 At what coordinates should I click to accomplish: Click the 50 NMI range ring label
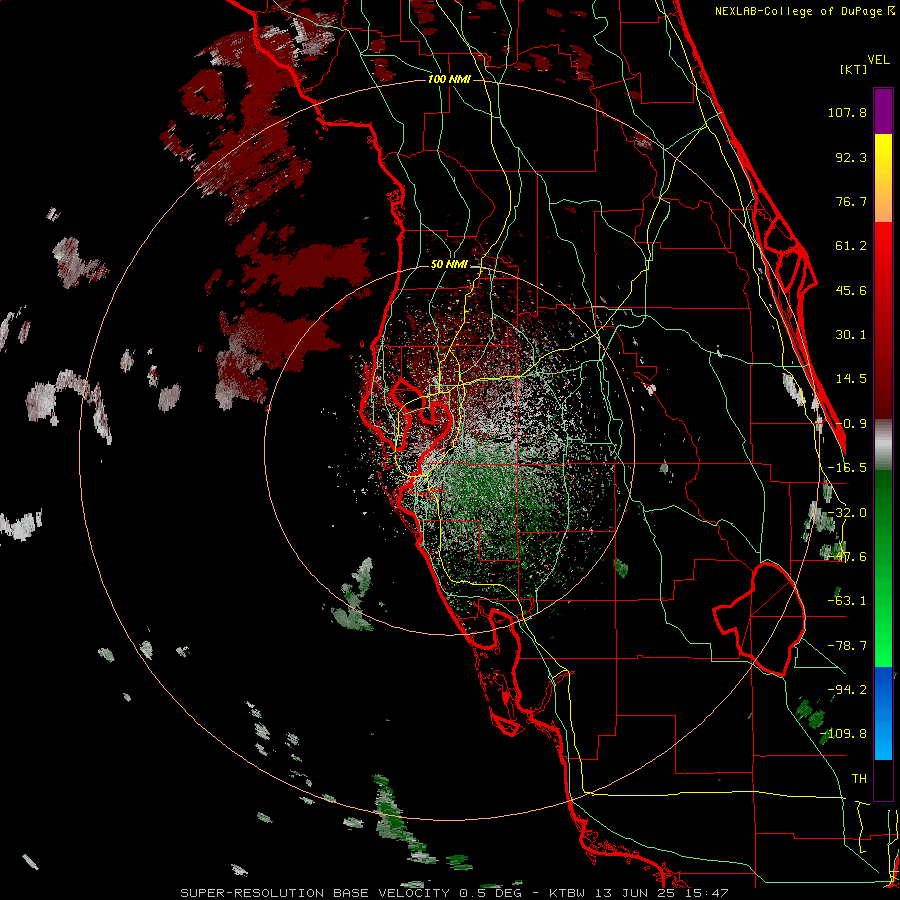coord(449,265)
